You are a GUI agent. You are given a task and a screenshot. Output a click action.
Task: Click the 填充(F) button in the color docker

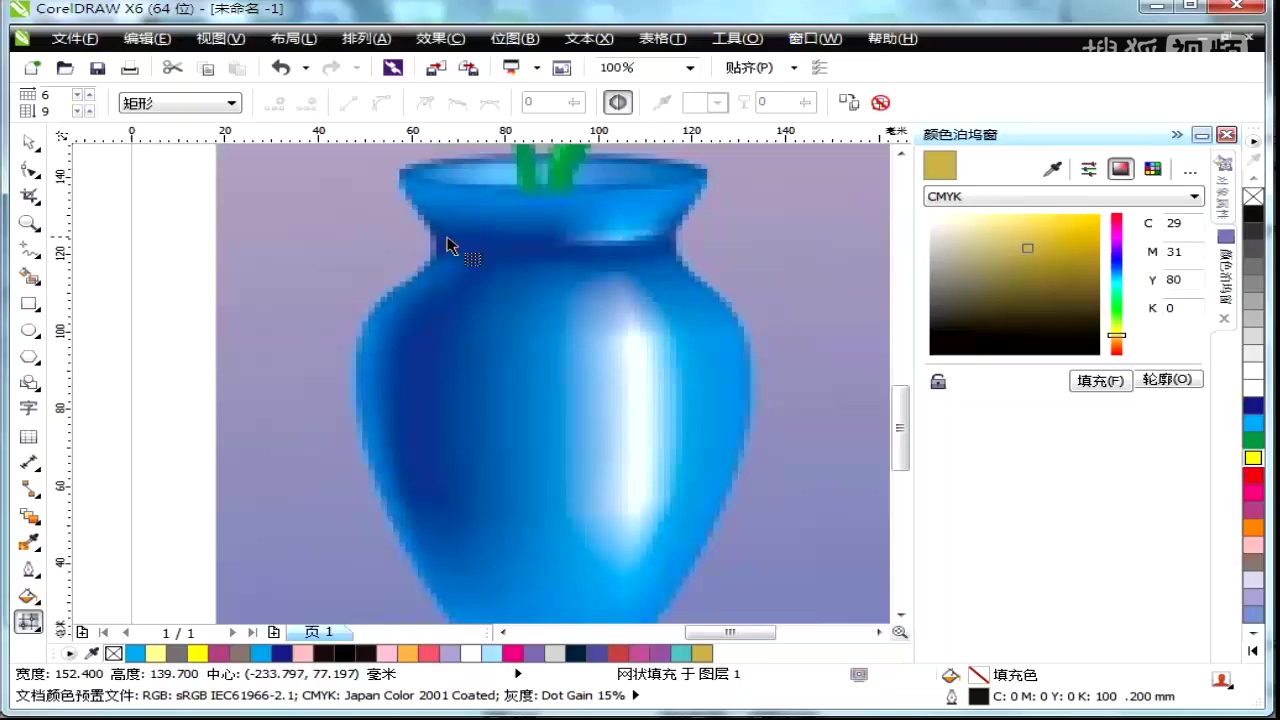pyautogui.click(x=1100, y=380)
